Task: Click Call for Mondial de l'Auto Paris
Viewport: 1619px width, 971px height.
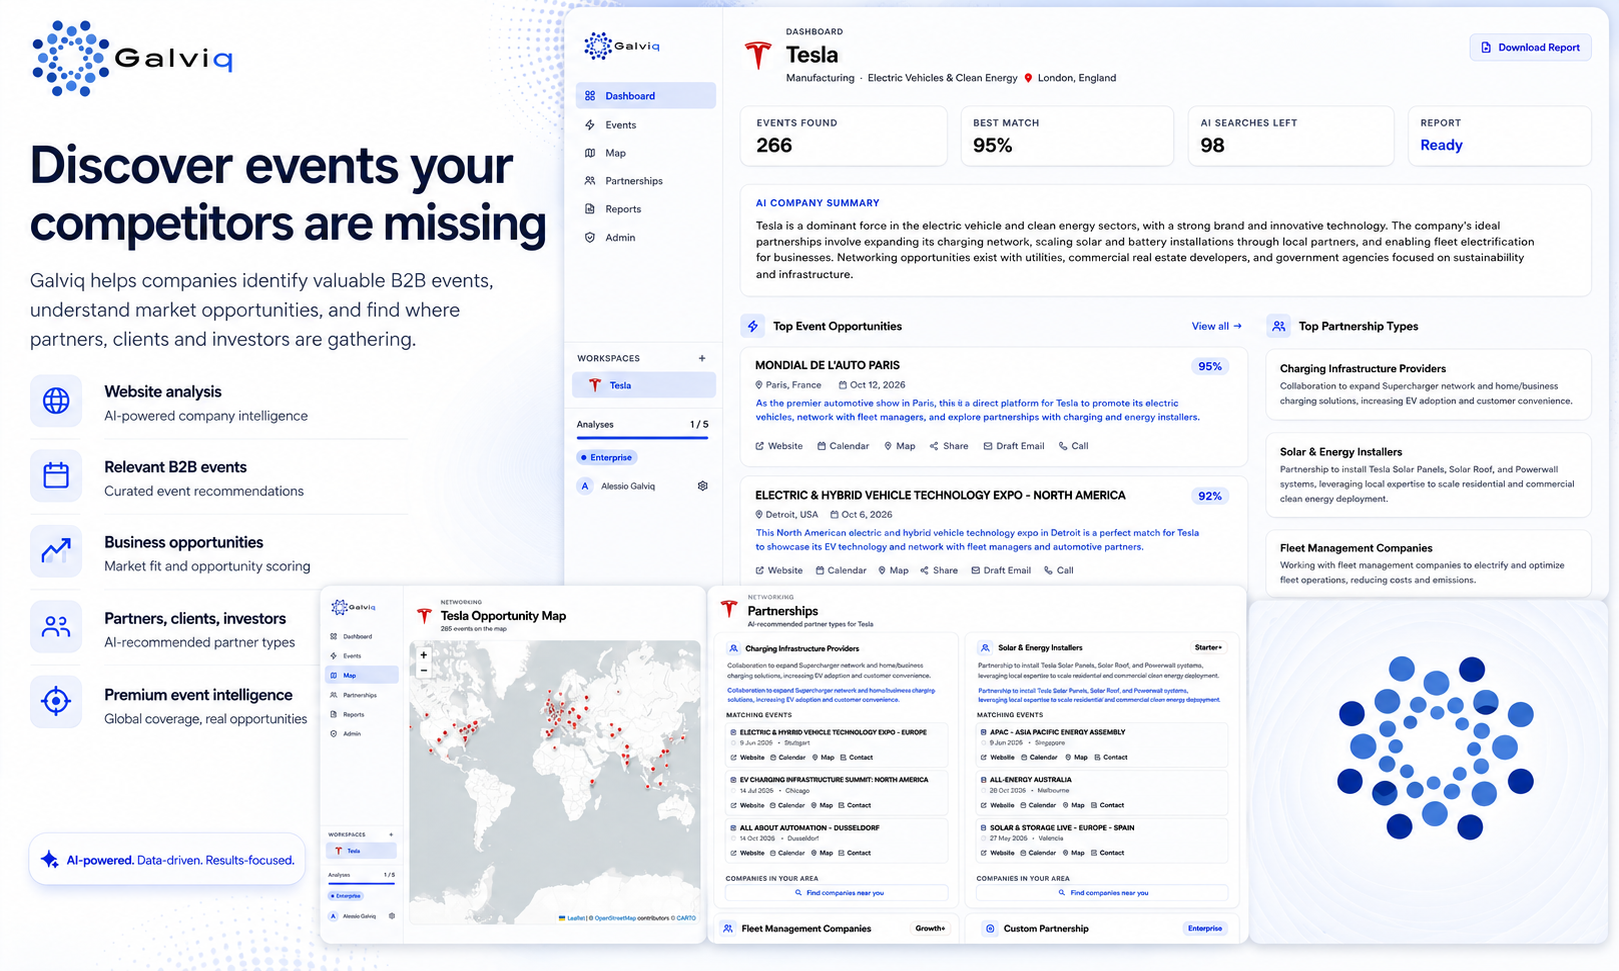Action: (1074, 446)
